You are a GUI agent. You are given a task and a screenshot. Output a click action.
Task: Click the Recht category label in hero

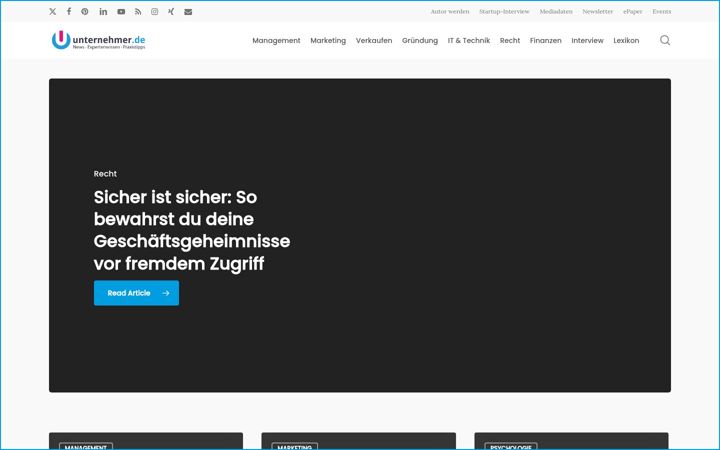pos(105,174)
